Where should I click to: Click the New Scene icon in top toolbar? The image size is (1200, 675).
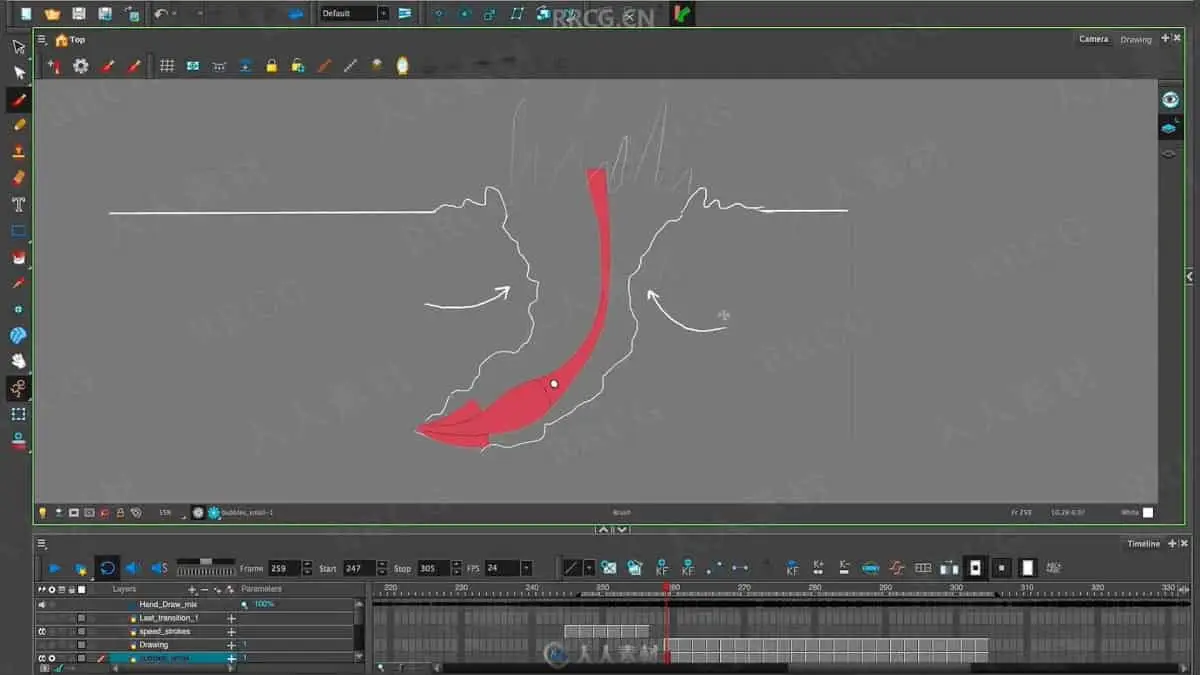tap(26, 14)
